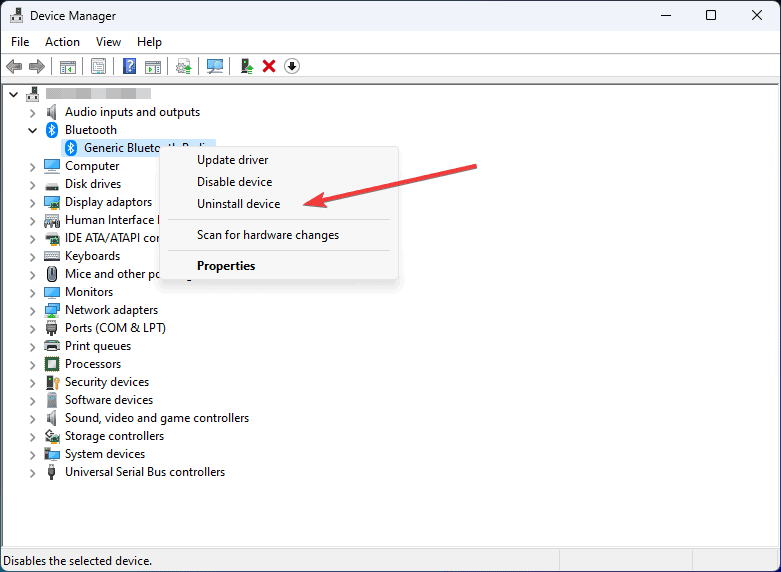
Task: Select the Network adapters row
Action: tap(112, 310)
